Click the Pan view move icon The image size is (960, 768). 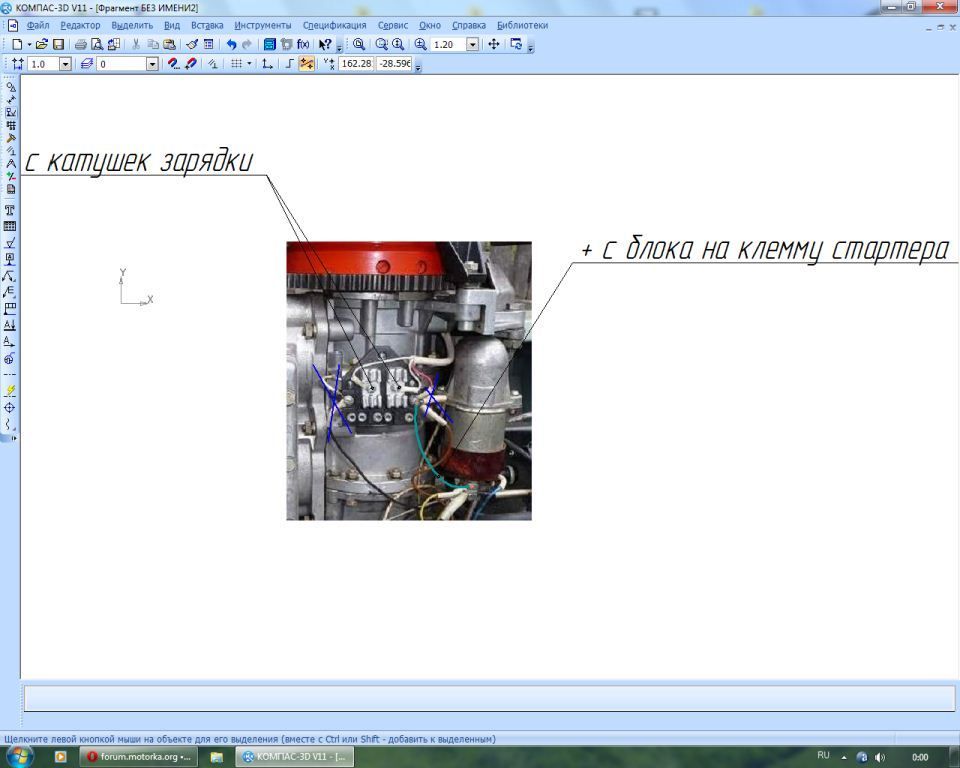click(494, 45)
